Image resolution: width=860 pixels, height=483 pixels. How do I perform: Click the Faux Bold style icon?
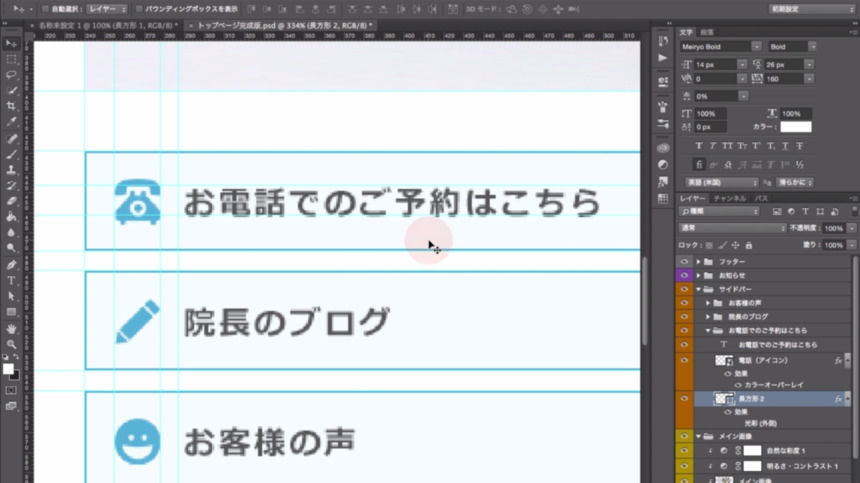698,146
